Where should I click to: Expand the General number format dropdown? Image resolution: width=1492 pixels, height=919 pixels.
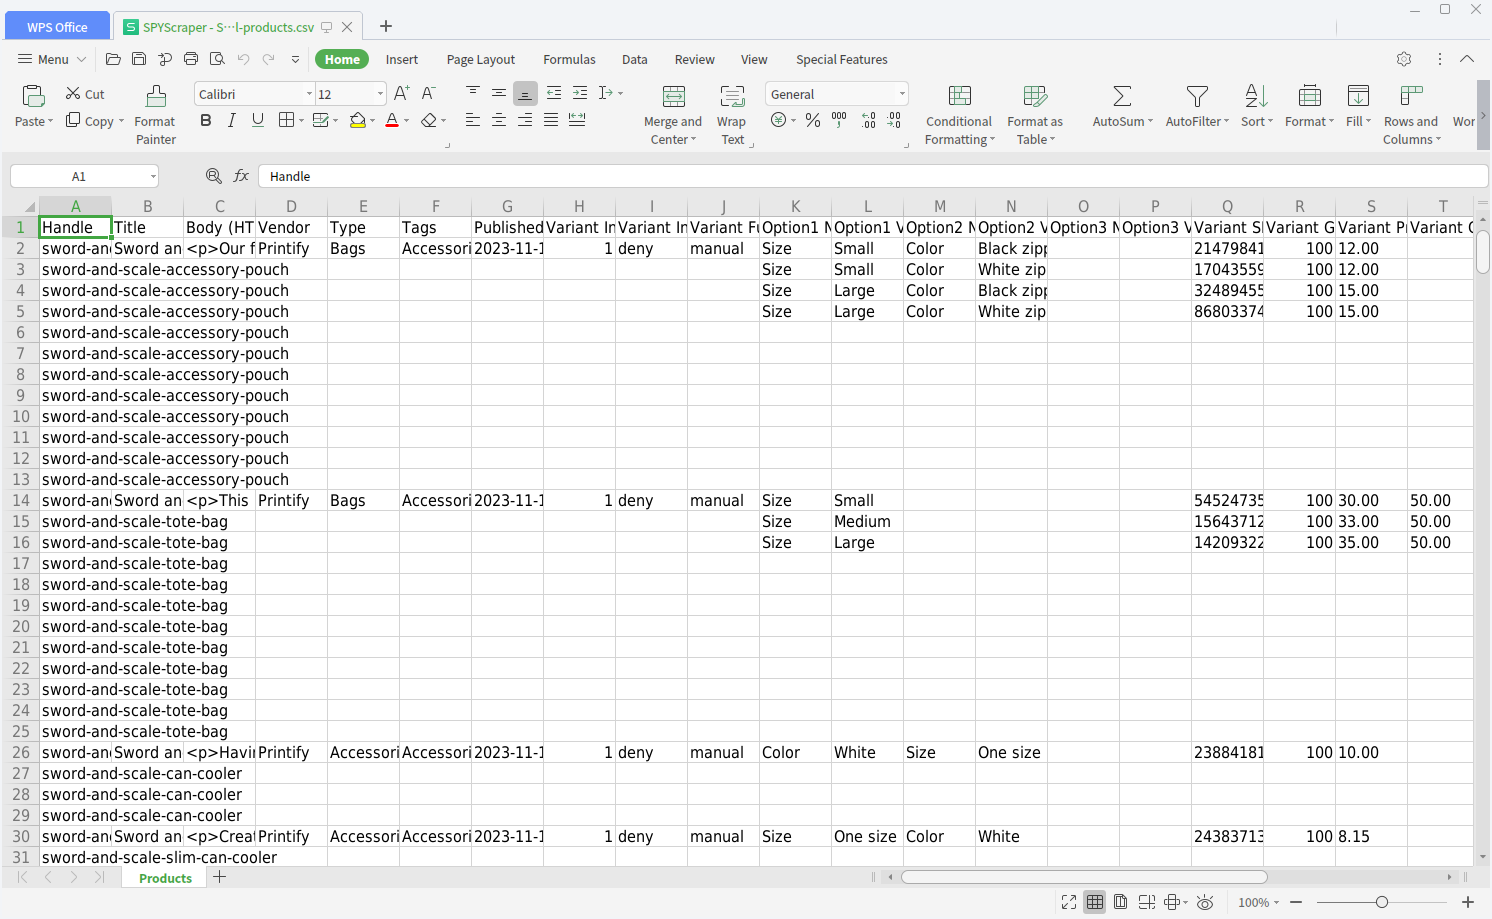pos(901,94)
